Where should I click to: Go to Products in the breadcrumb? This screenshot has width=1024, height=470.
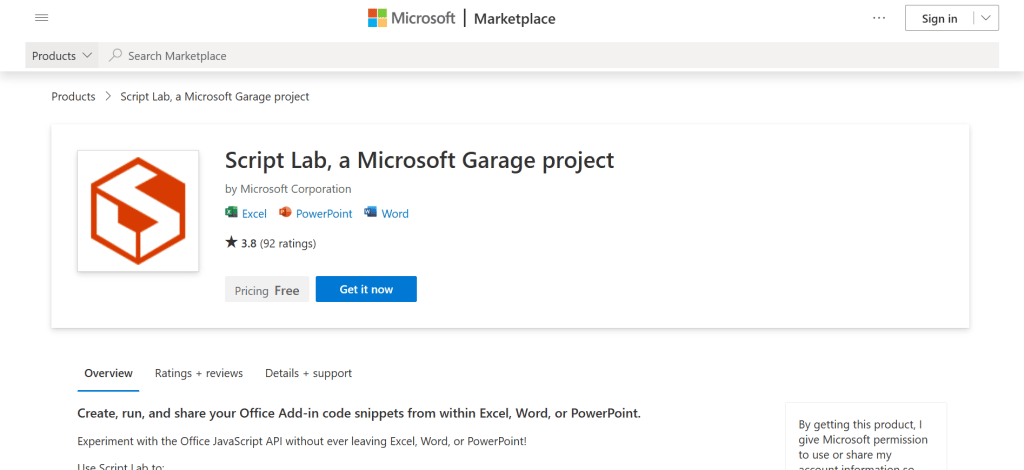73,97
